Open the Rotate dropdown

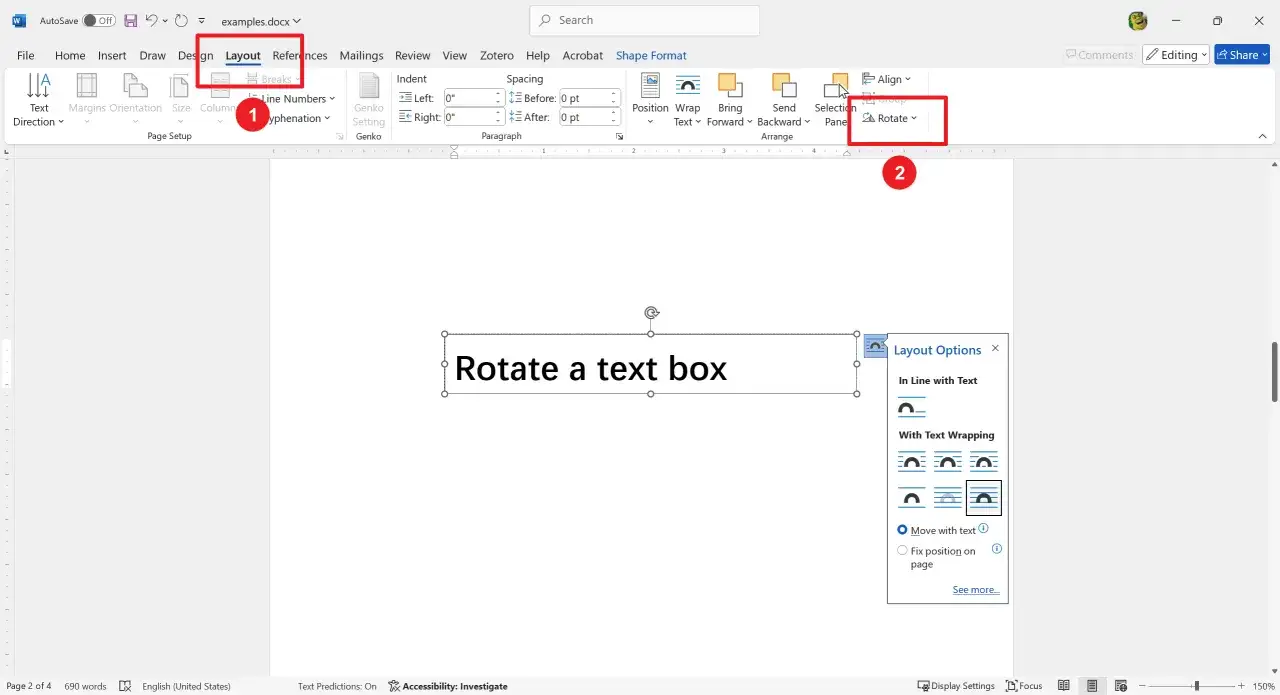click(889, 118)
